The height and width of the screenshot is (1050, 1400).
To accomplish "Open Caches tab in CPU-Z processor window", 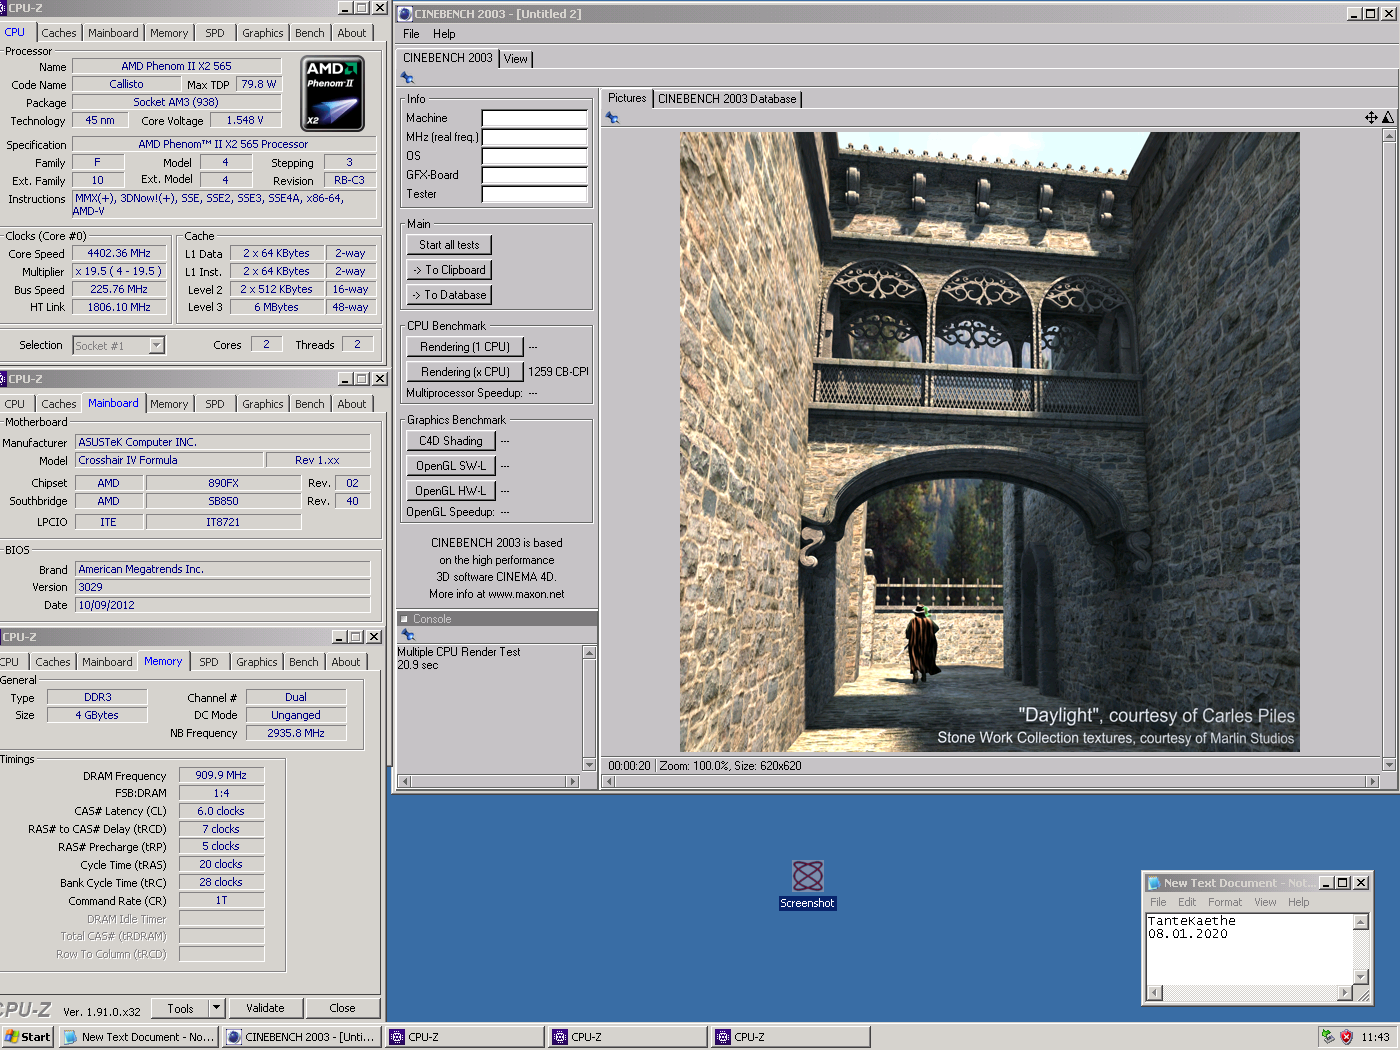I will 59,33.
